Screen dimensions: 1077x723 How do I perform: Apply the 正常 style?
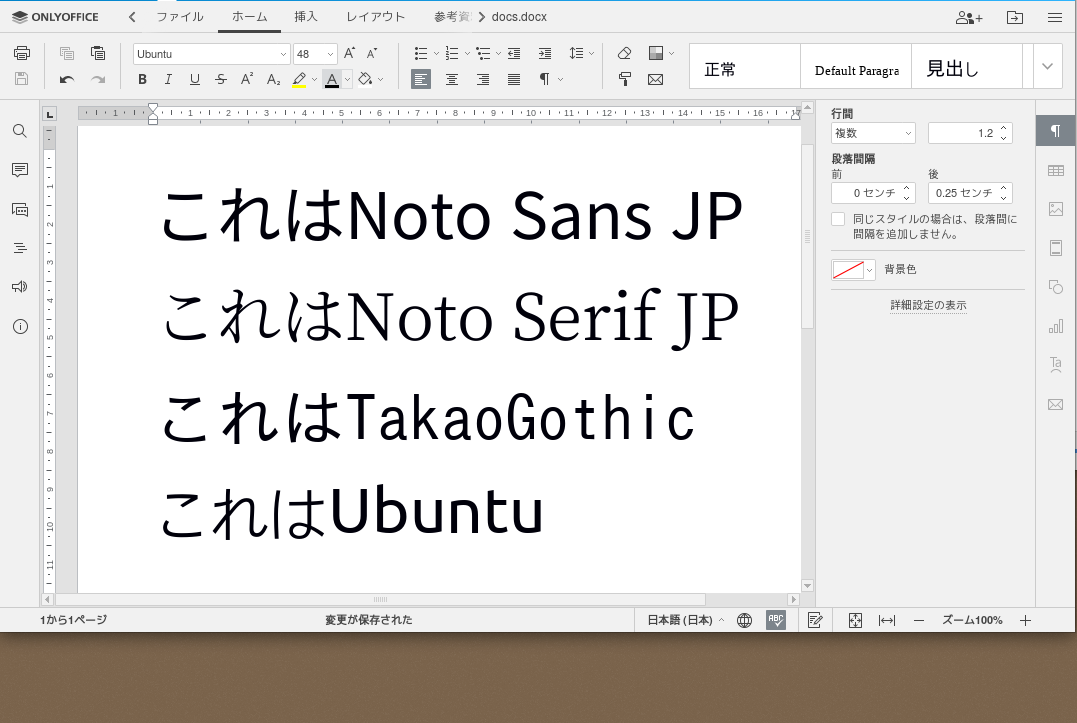point(745,67)
